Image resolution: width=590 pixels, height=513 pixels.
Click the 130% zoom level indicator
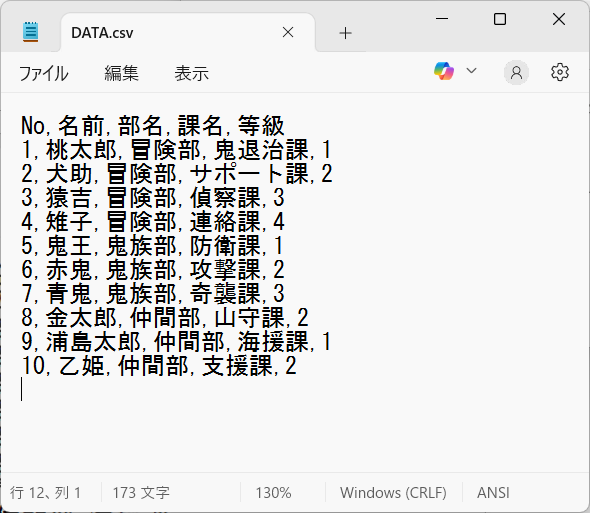coord(274,493)
